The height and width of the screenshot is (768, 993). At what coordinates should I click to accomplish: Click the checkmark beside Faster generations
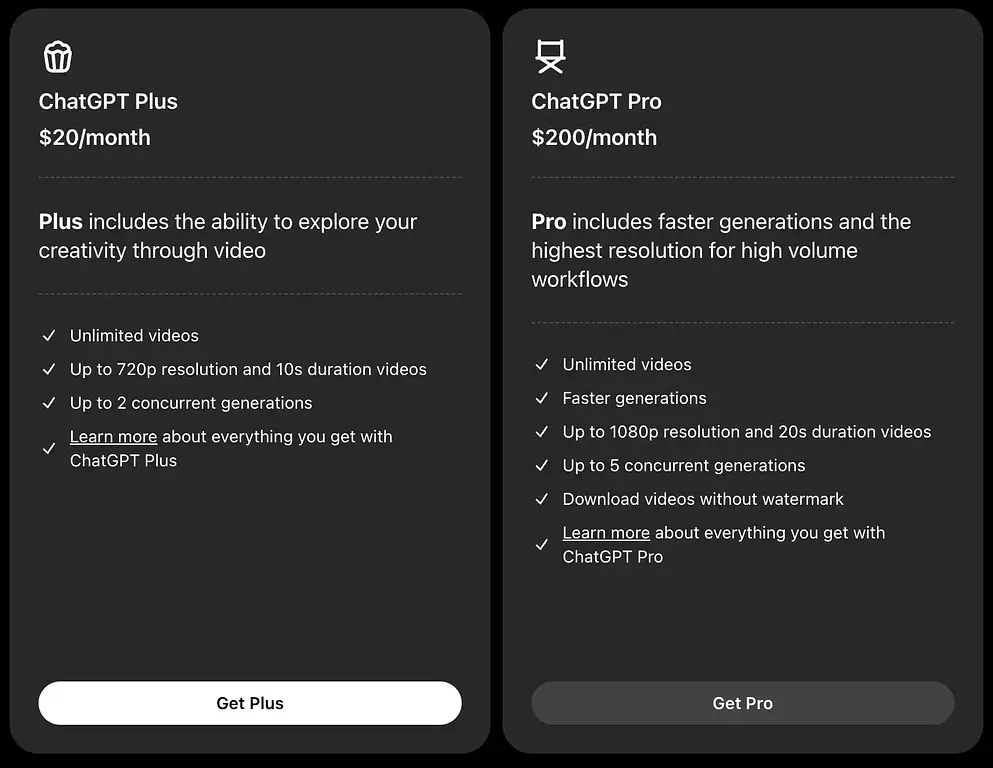541,398
